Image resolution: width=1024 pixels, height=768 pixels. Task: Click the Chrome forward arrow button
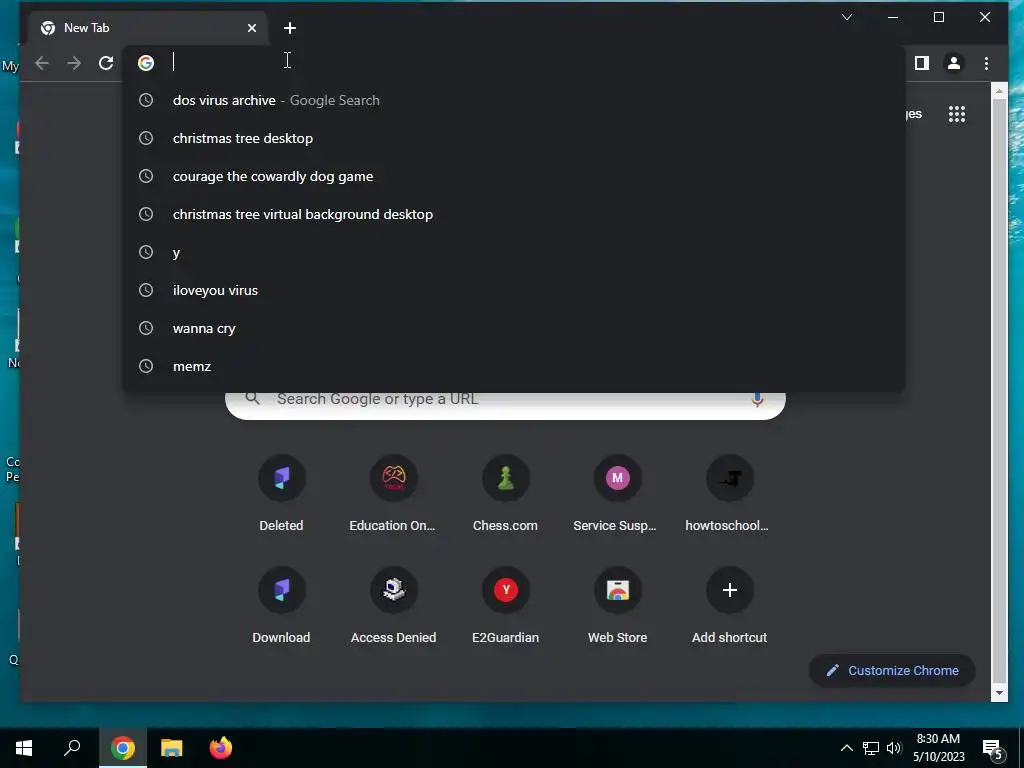pos(74,63)
